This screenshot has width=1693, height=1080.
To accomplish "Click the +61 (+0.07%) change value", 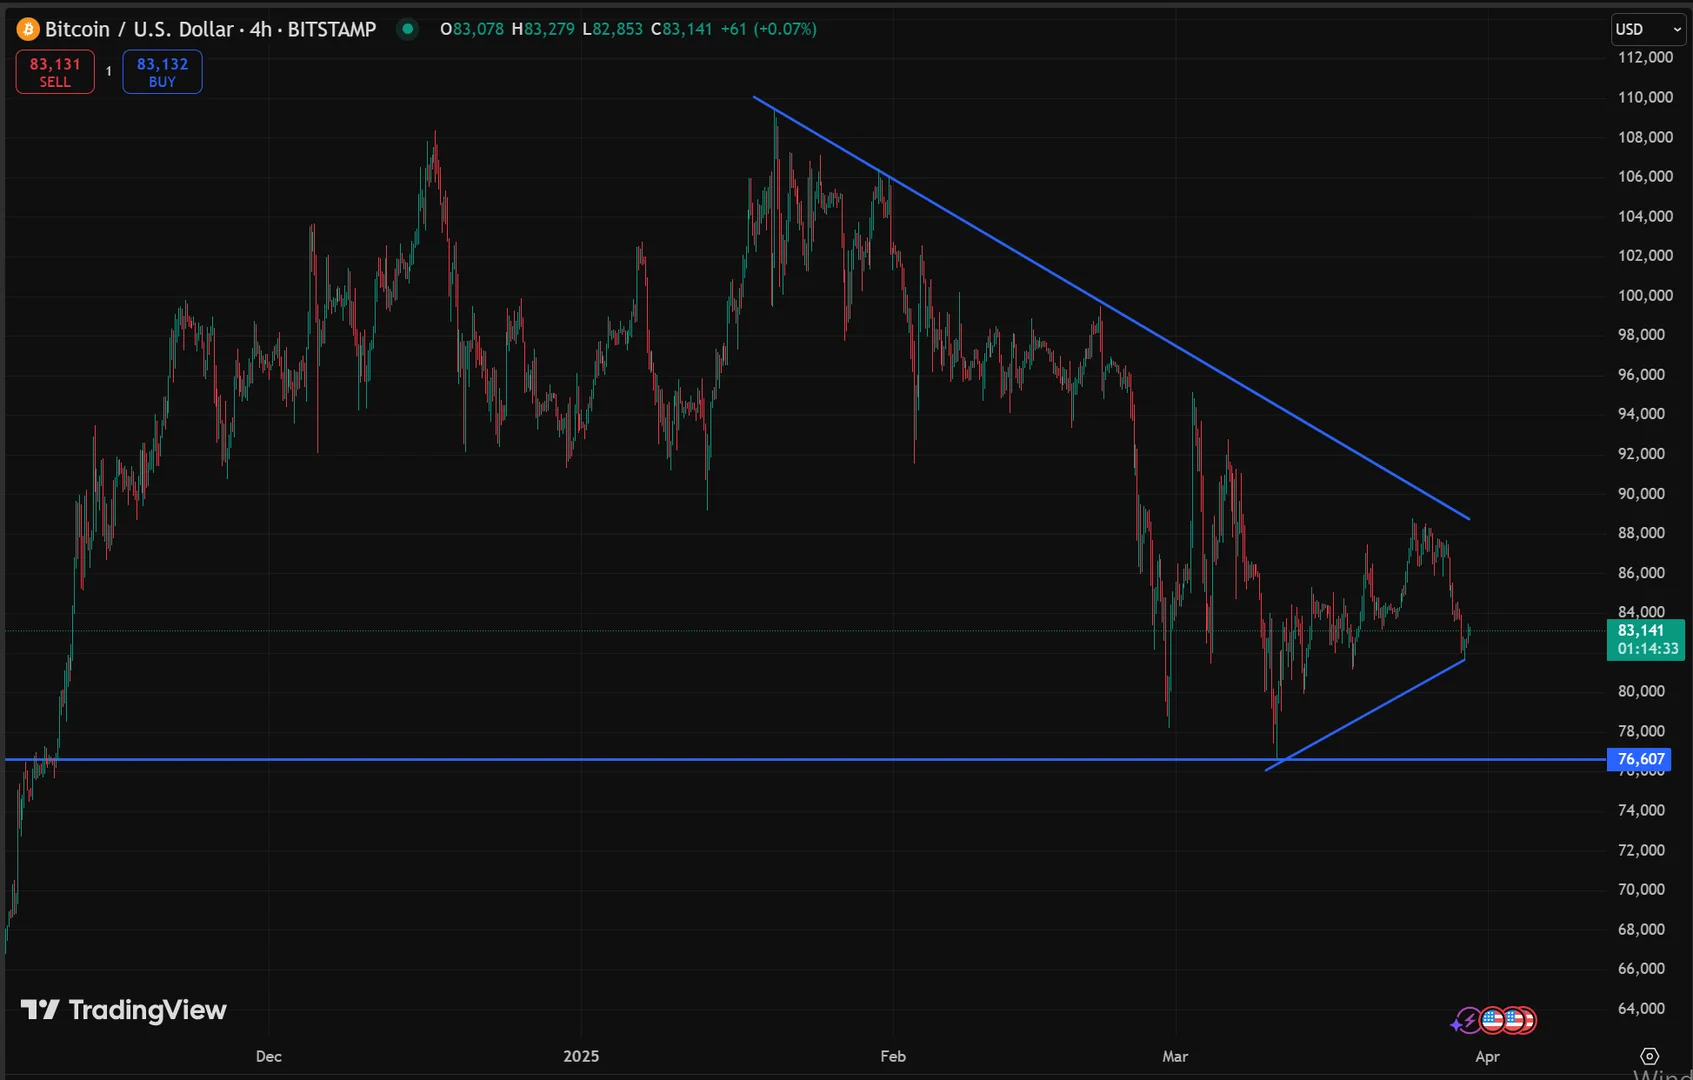I will click(x=769, y=29).
